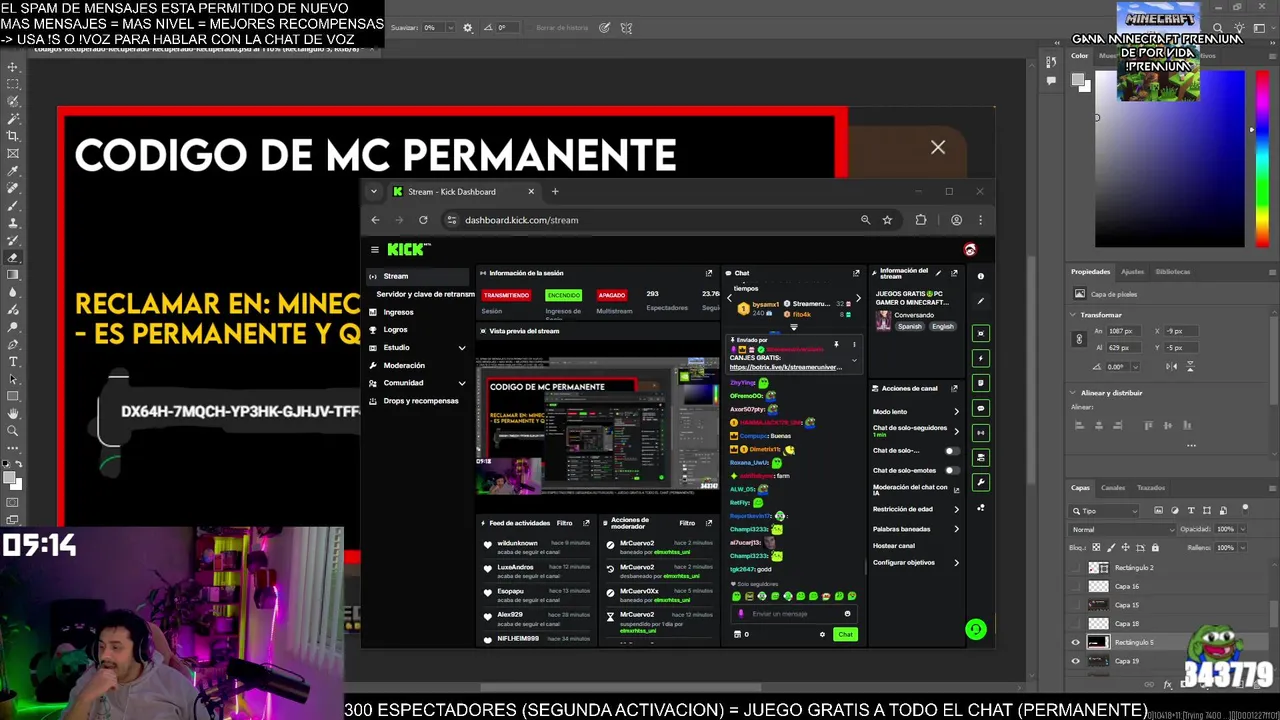
Task: Switch to the Canales tab
Action: 1113,488
